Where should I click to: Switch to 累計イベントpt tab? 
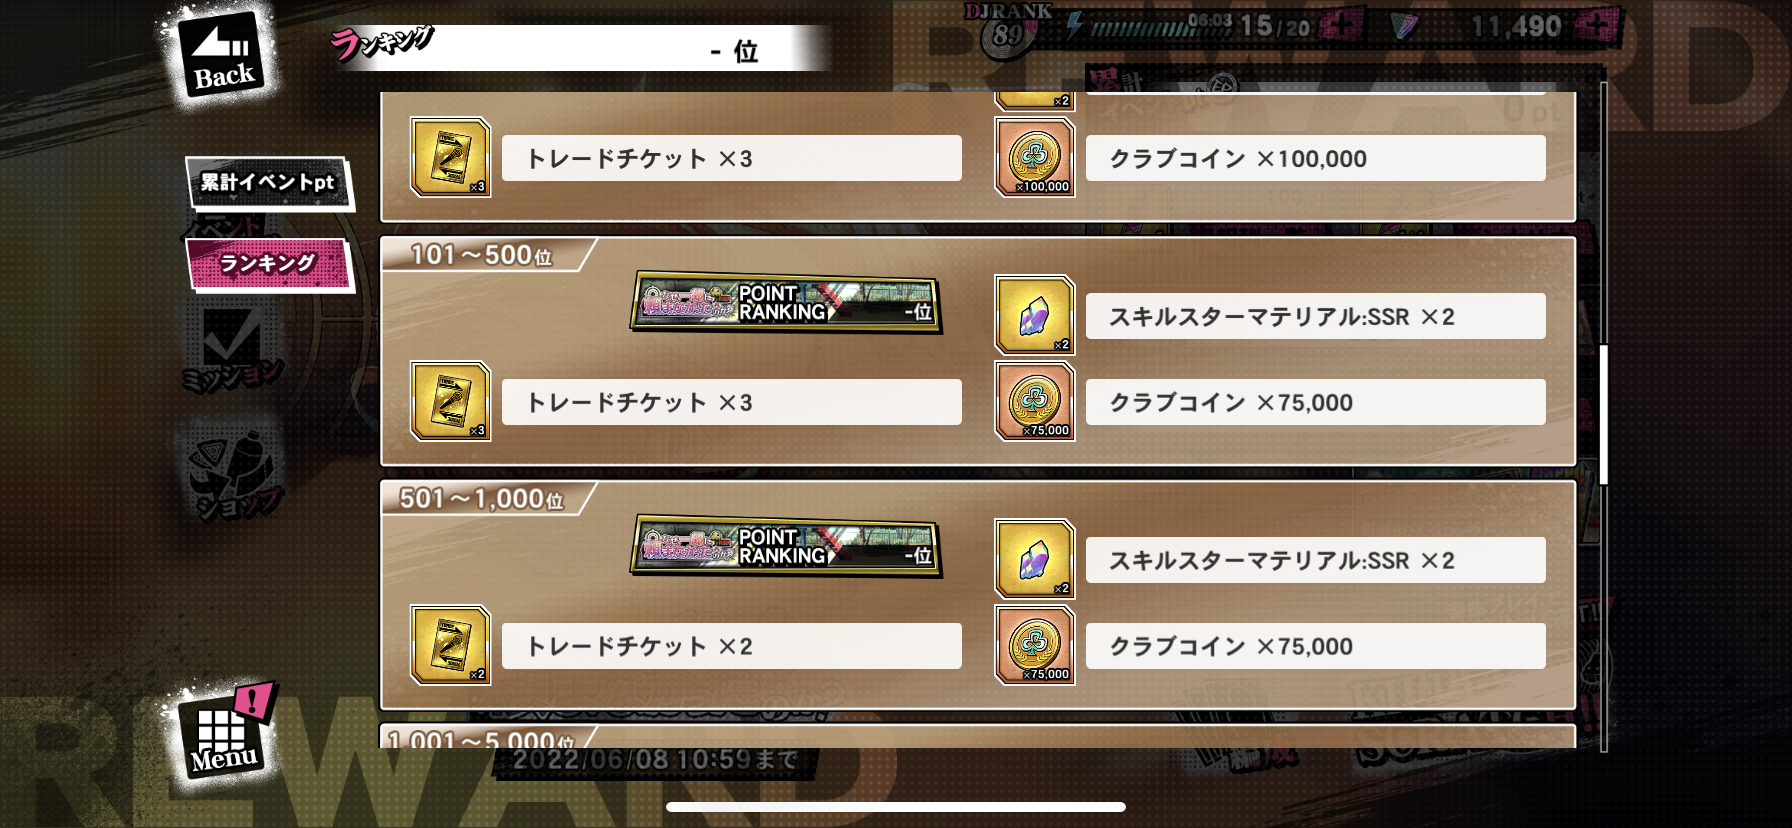click(x=268, y=183)
